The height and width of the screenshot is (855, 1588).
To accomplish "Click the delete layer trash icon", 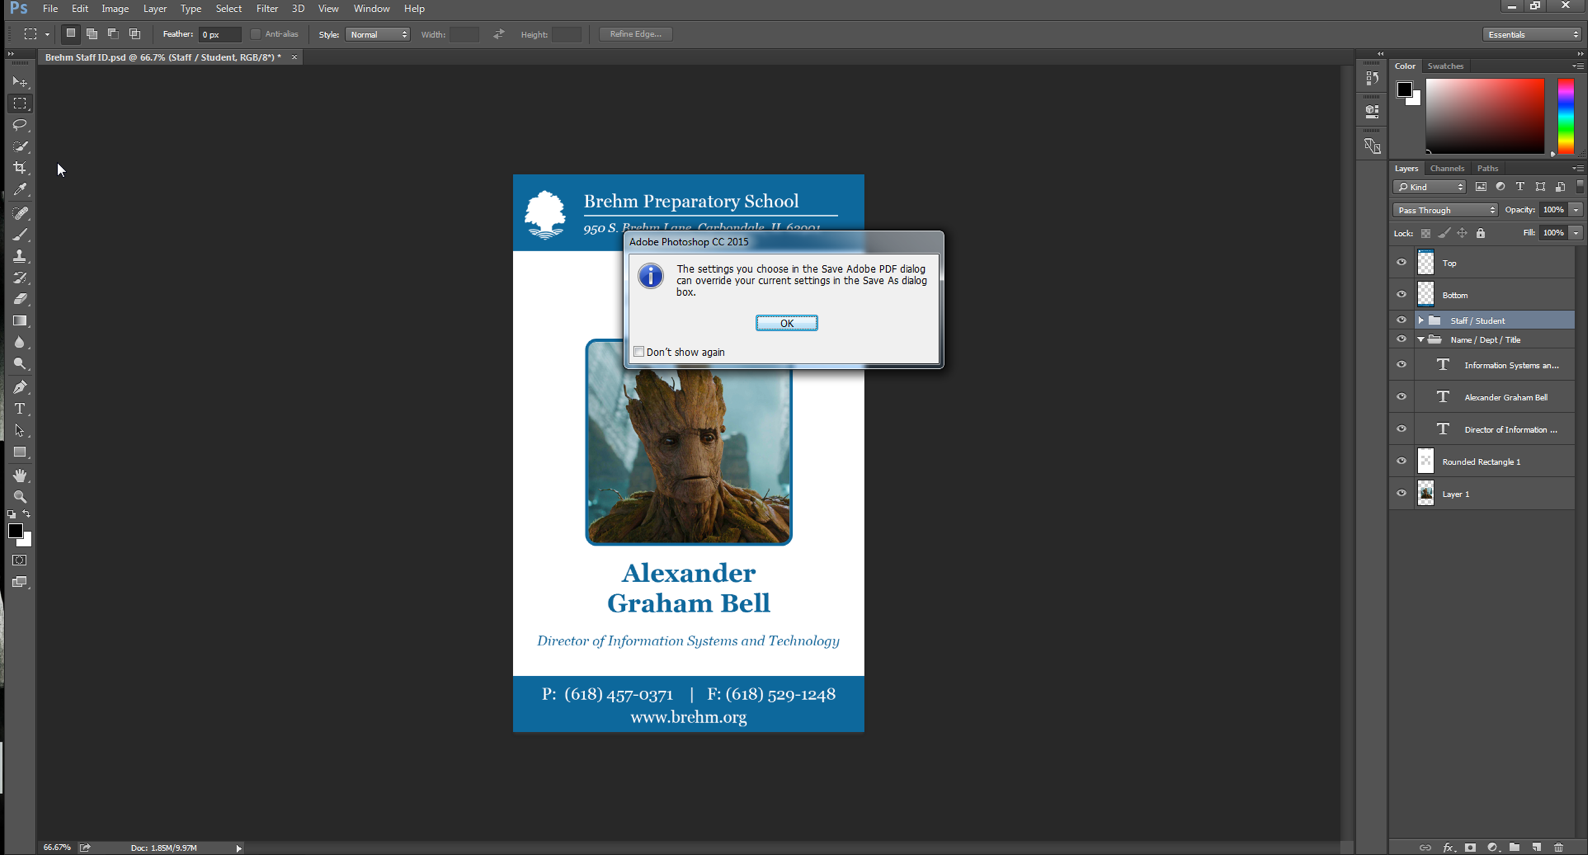I will pyautogui.click(x=1558, y=847).
